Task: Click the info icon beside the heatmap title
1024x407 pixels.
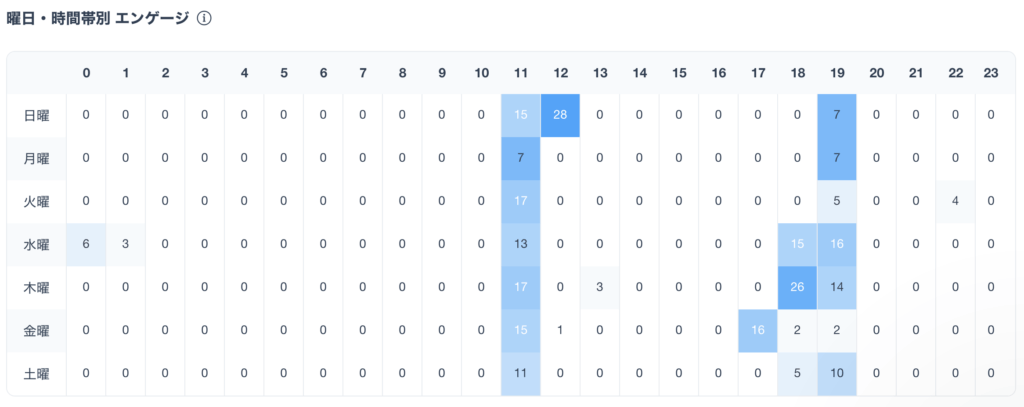Action: point(204,18)
